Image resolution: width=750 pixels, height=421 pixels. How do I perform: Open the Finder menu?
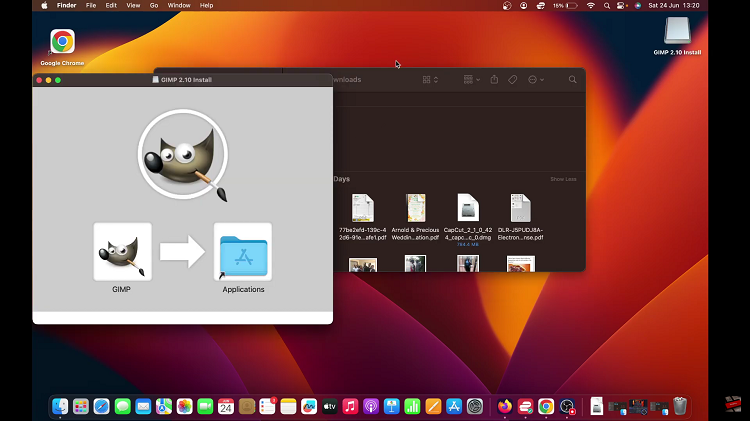66,6
